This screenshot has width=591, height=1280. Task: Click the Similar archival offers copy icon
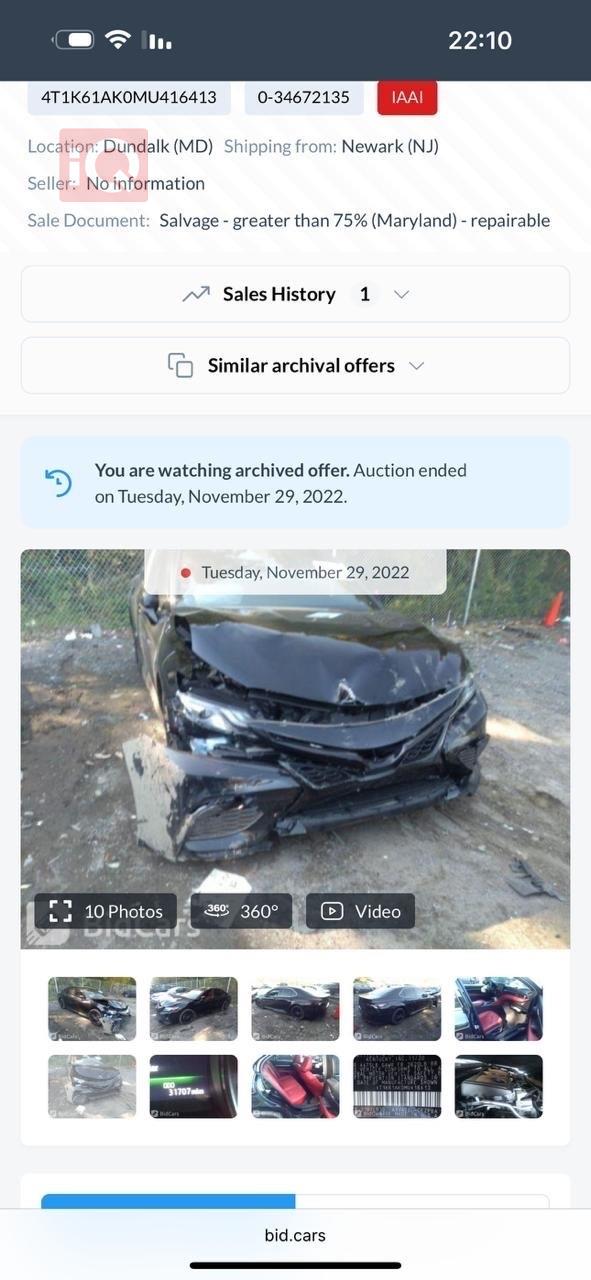click(181, 365)
